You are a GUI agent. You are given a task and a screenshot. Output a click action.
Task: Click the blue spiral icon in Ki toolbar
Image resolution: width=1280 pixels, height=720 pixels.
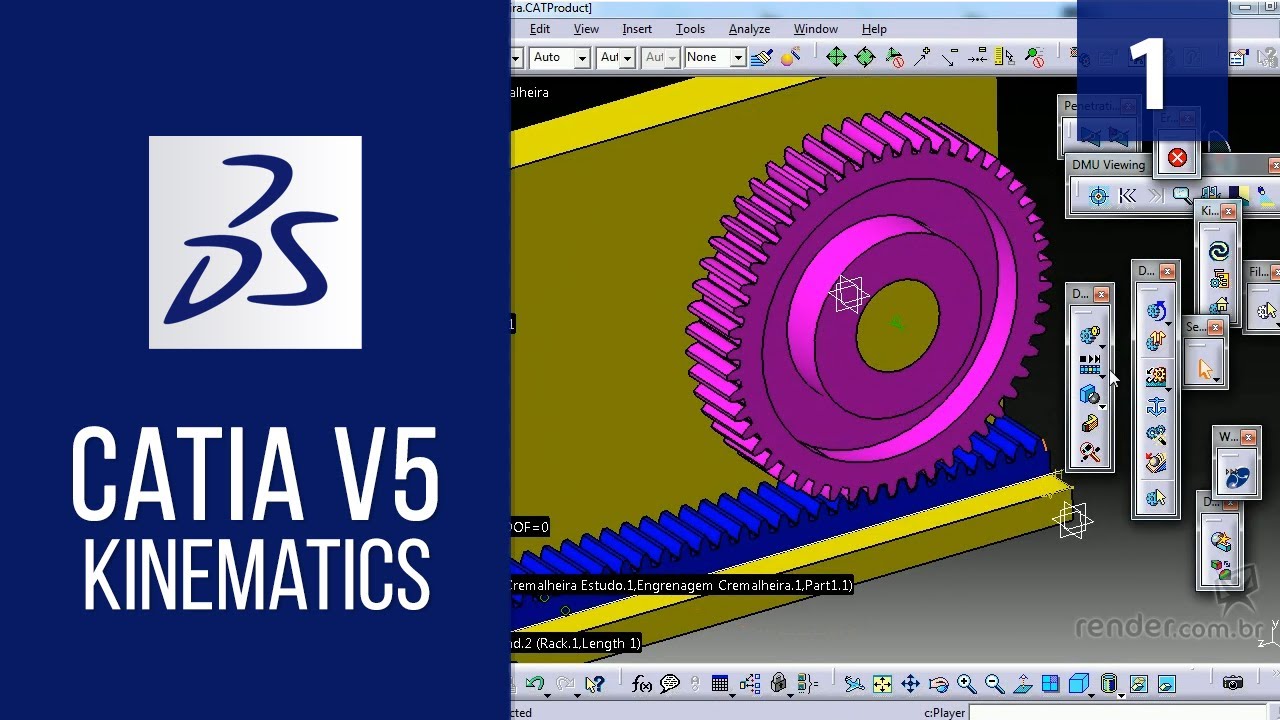tap(1218, 252)
